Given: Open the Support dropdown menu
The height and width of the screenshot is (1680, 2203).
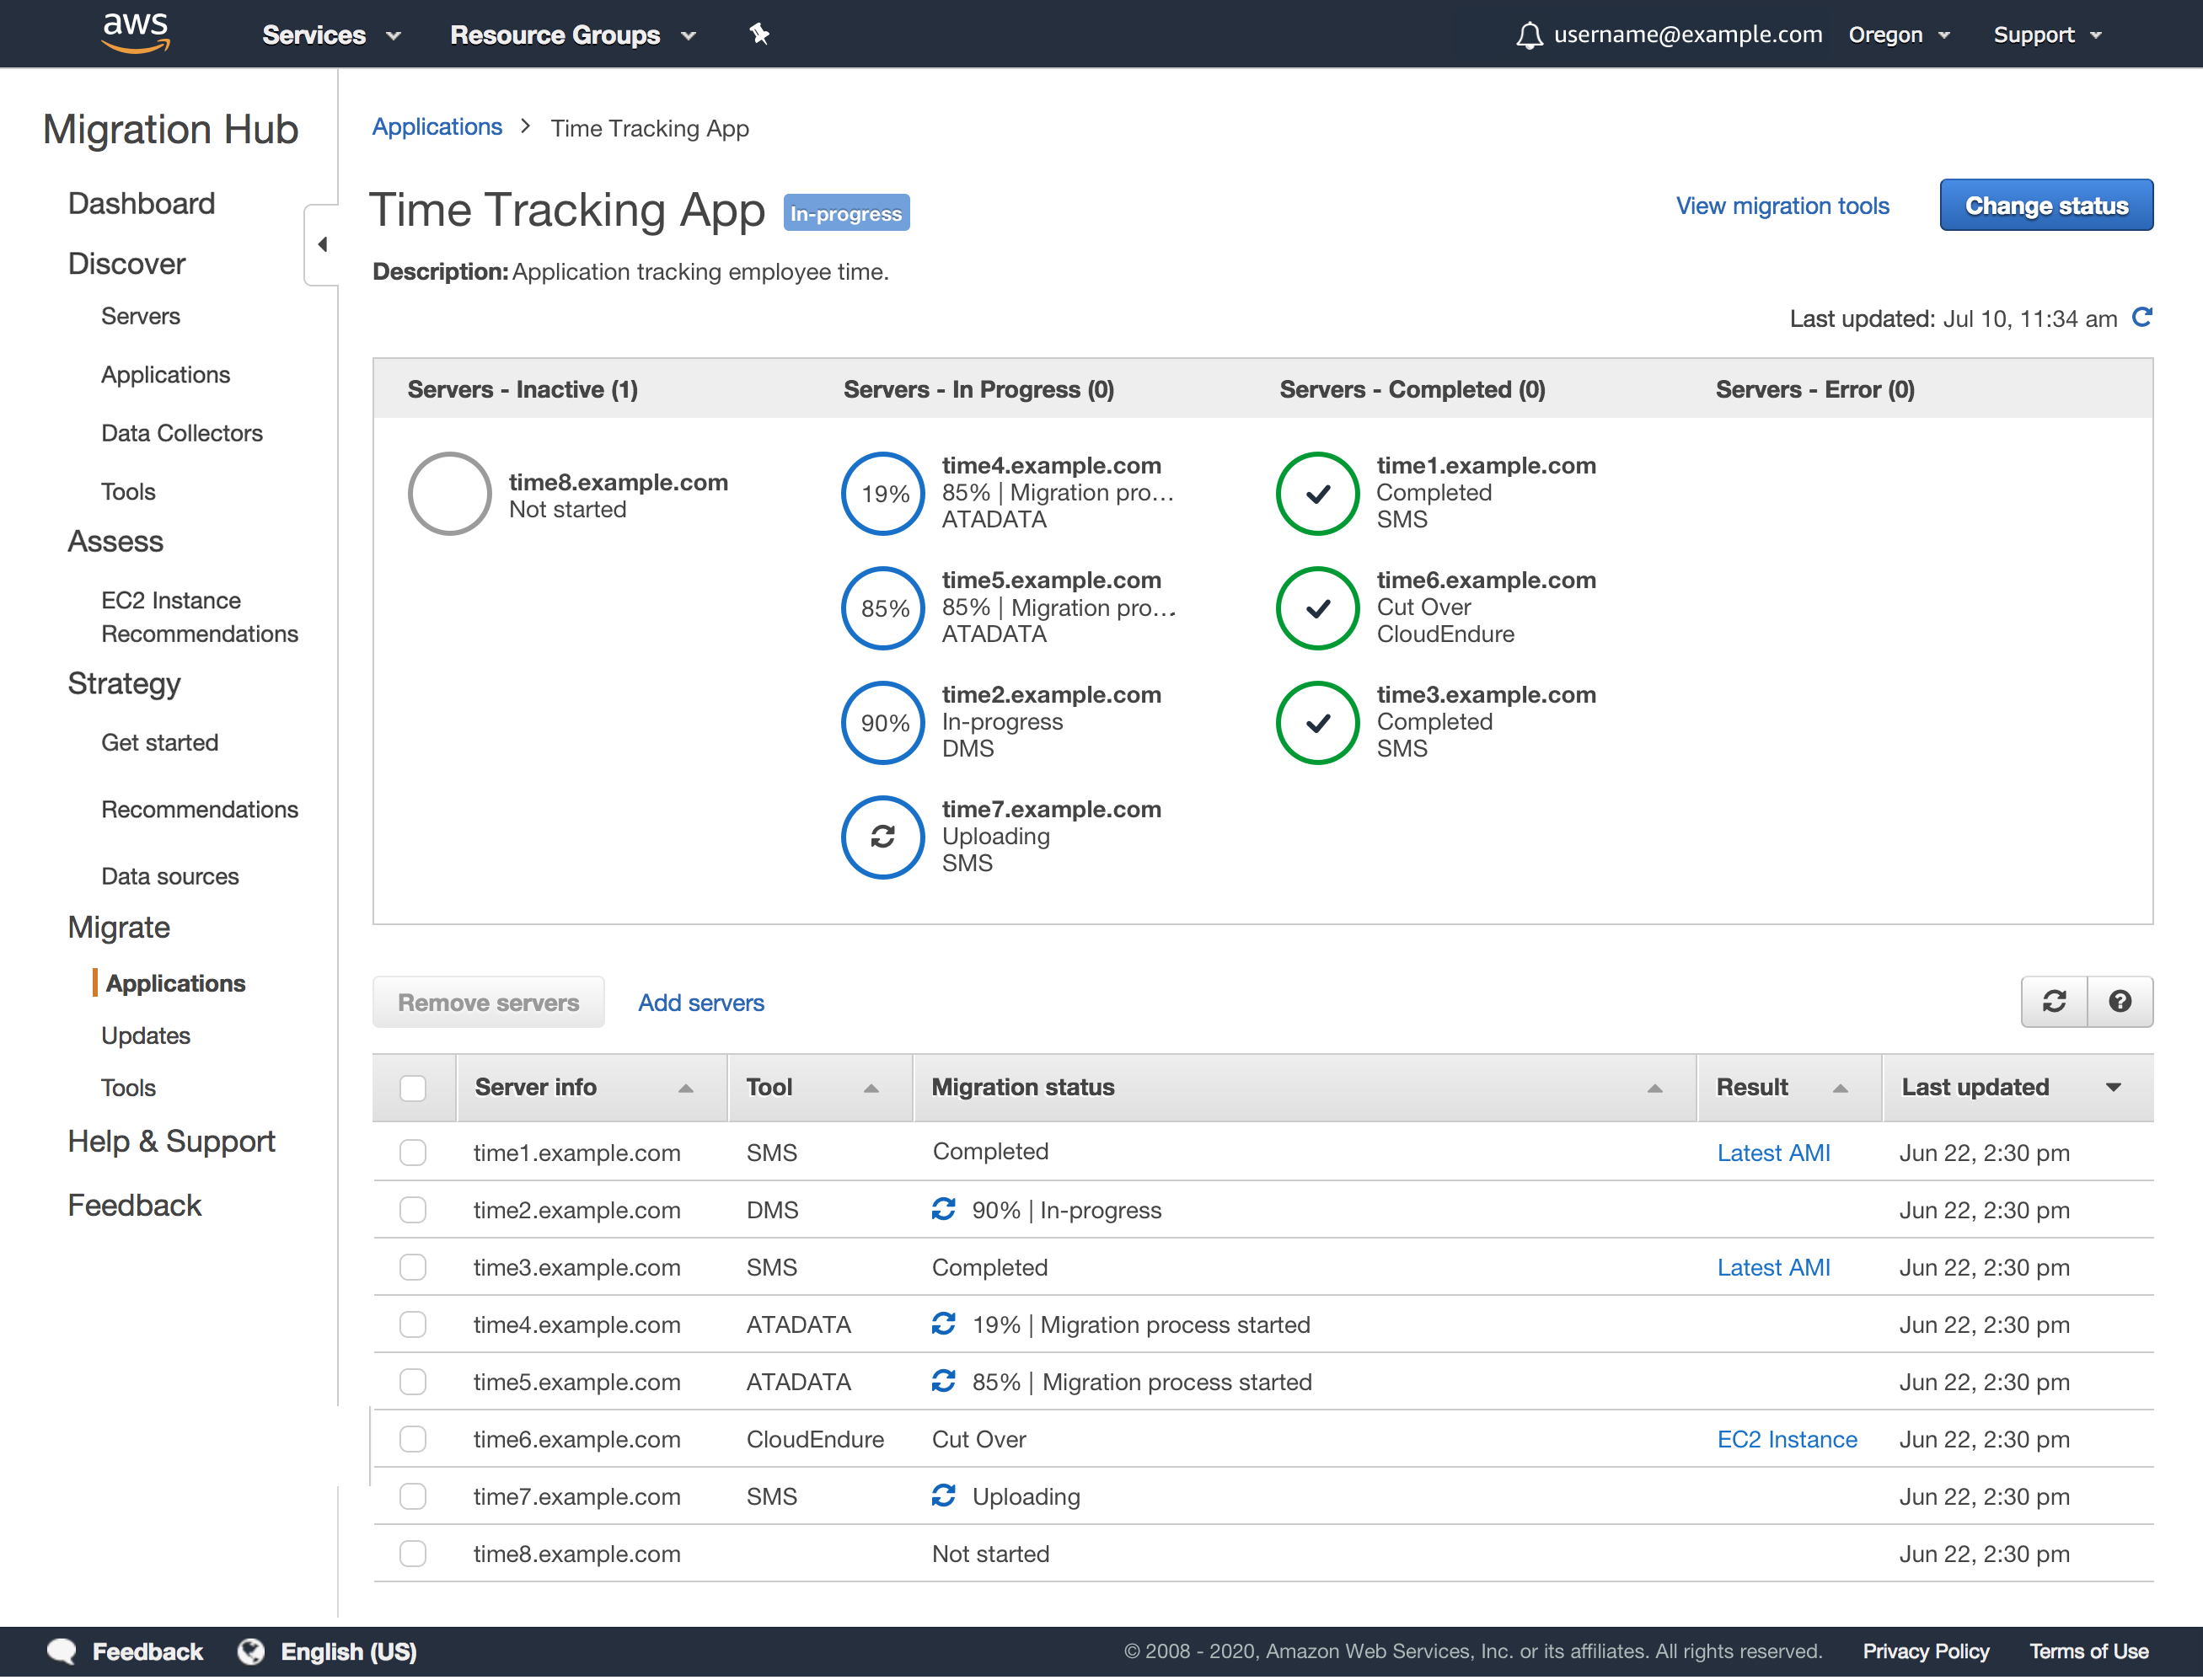Looking at the screenshot, I should point(2047,35).
